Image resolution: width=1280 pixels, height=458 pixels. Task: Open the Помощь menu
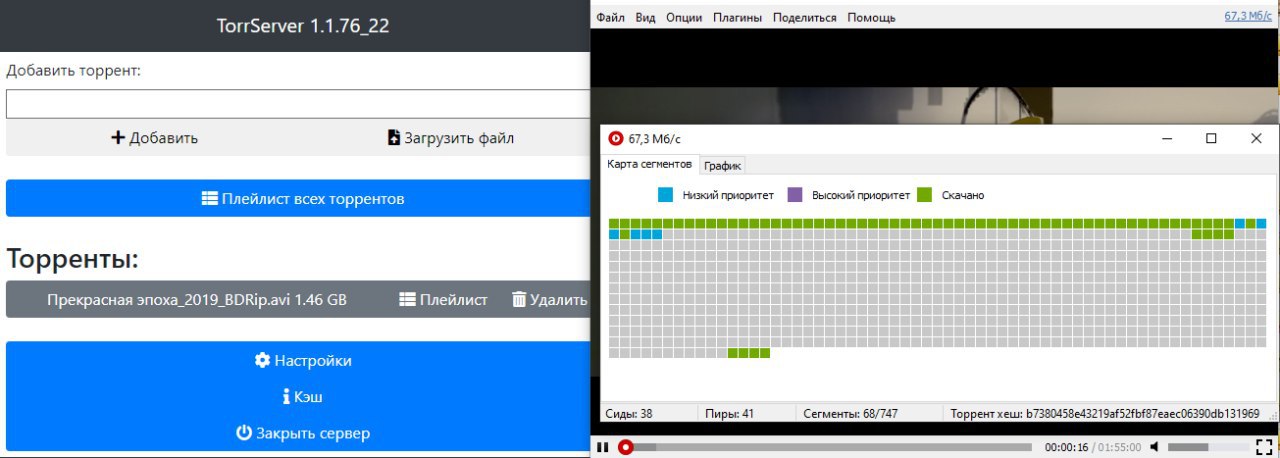[871, 17]
